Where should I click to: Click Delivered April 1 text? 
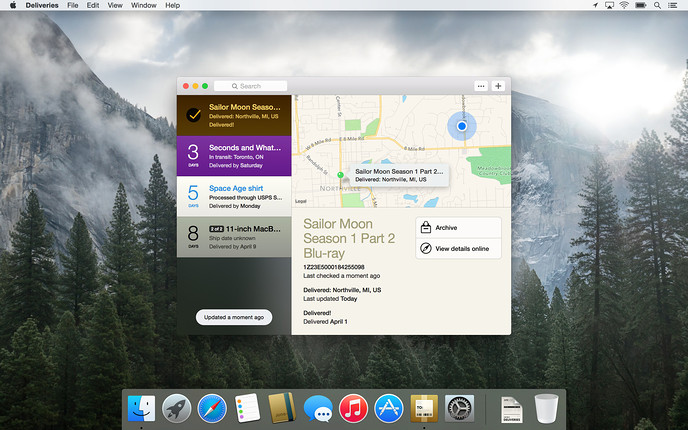(x=325, y=322)
